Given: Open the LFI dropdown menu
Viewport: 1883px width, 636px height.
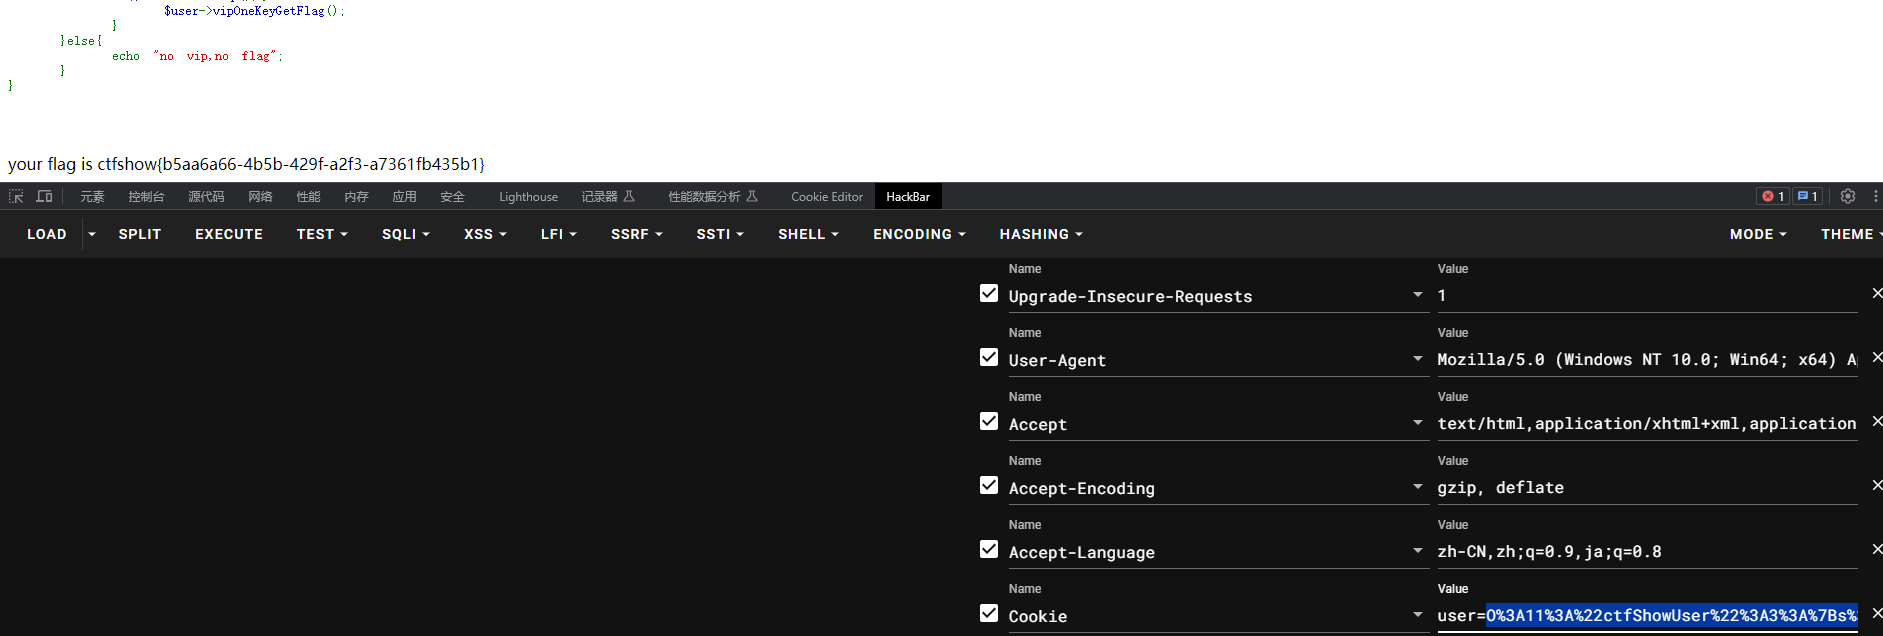Looking at the screenshot, I should (559, 234).
